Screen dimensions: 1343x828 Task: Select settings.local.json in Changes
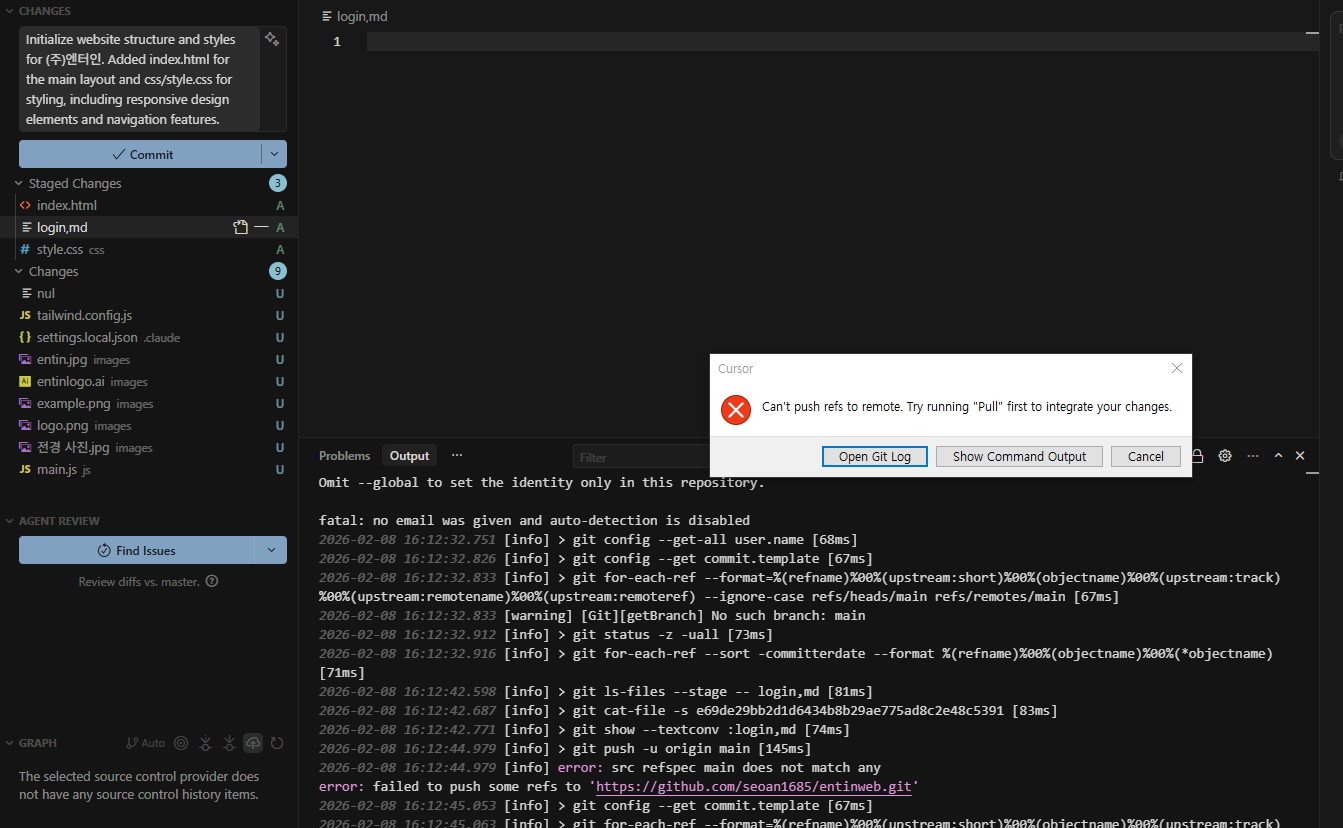point(149,337)
